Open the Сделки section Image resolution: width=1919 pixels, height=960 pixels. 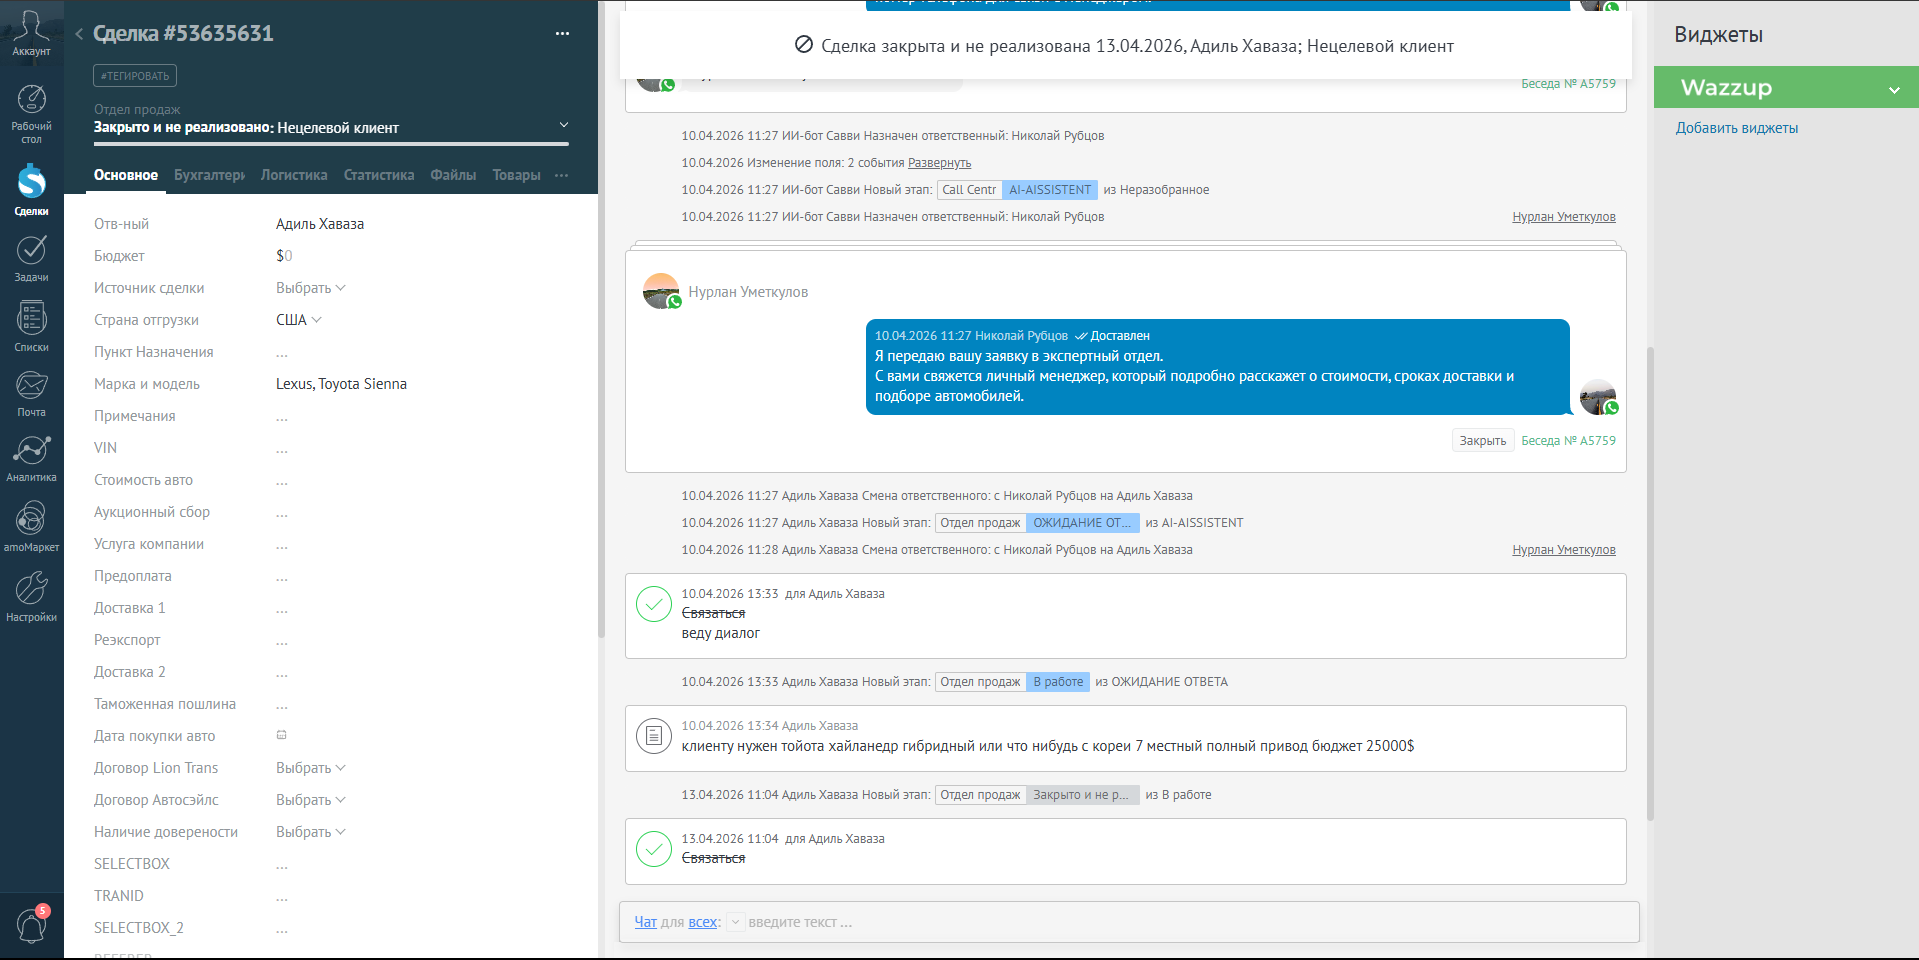(31, 190)
